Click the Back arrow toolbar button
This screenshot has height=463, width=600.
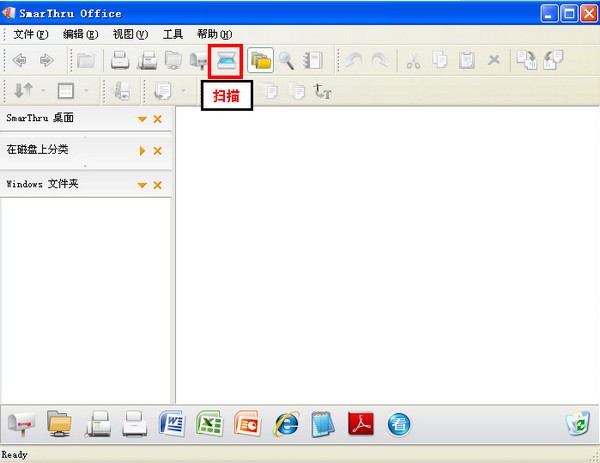click(x=20, y=60)
